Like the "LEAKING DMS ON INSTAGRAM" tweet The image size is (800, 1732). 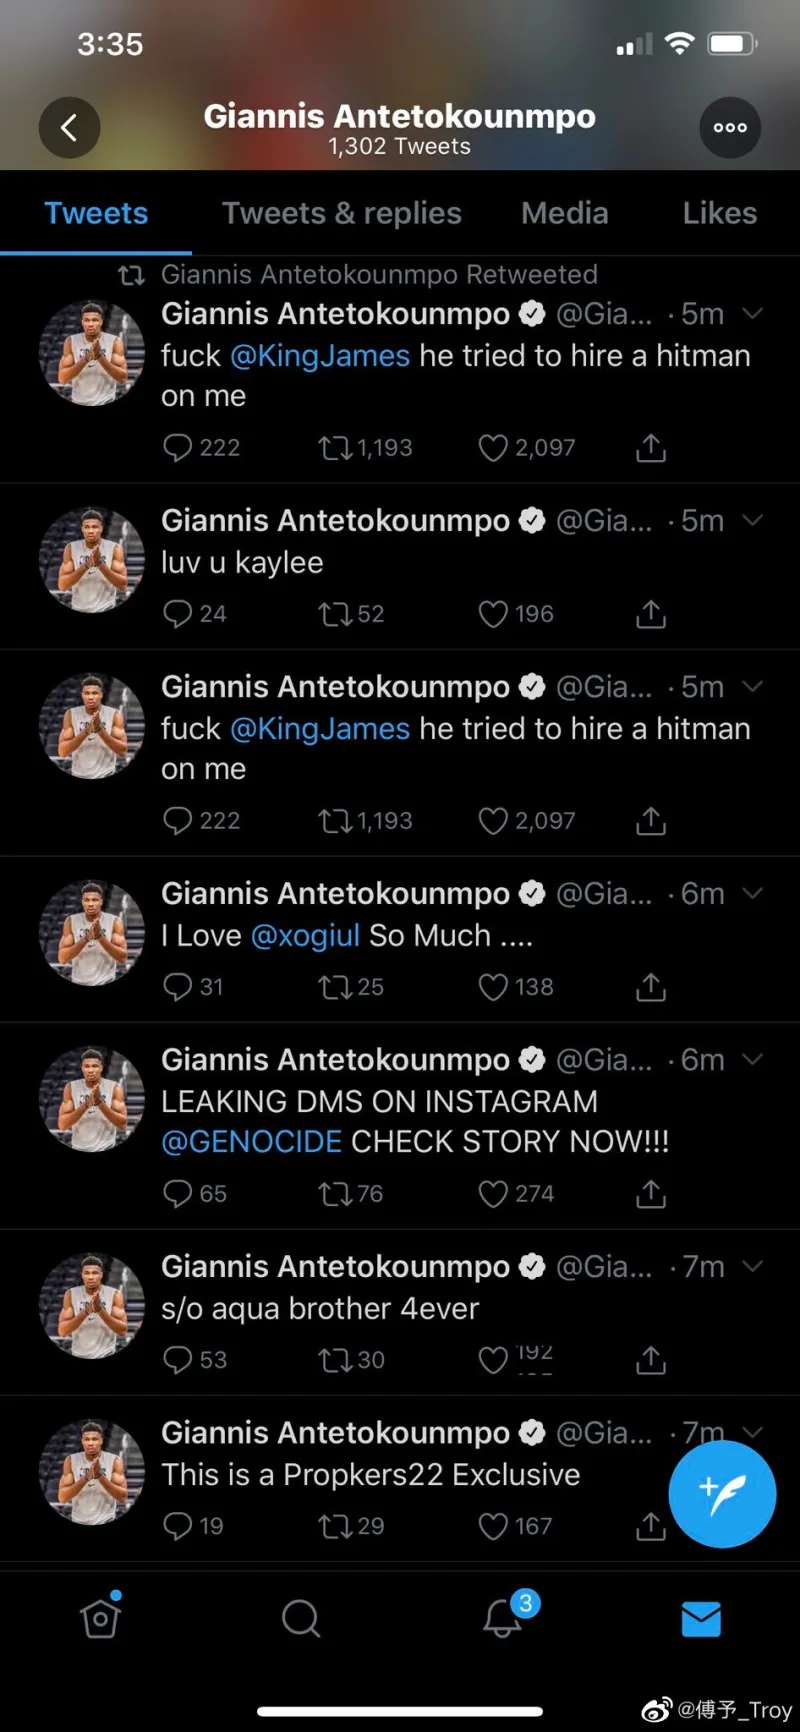click(x=493, y=1194)
